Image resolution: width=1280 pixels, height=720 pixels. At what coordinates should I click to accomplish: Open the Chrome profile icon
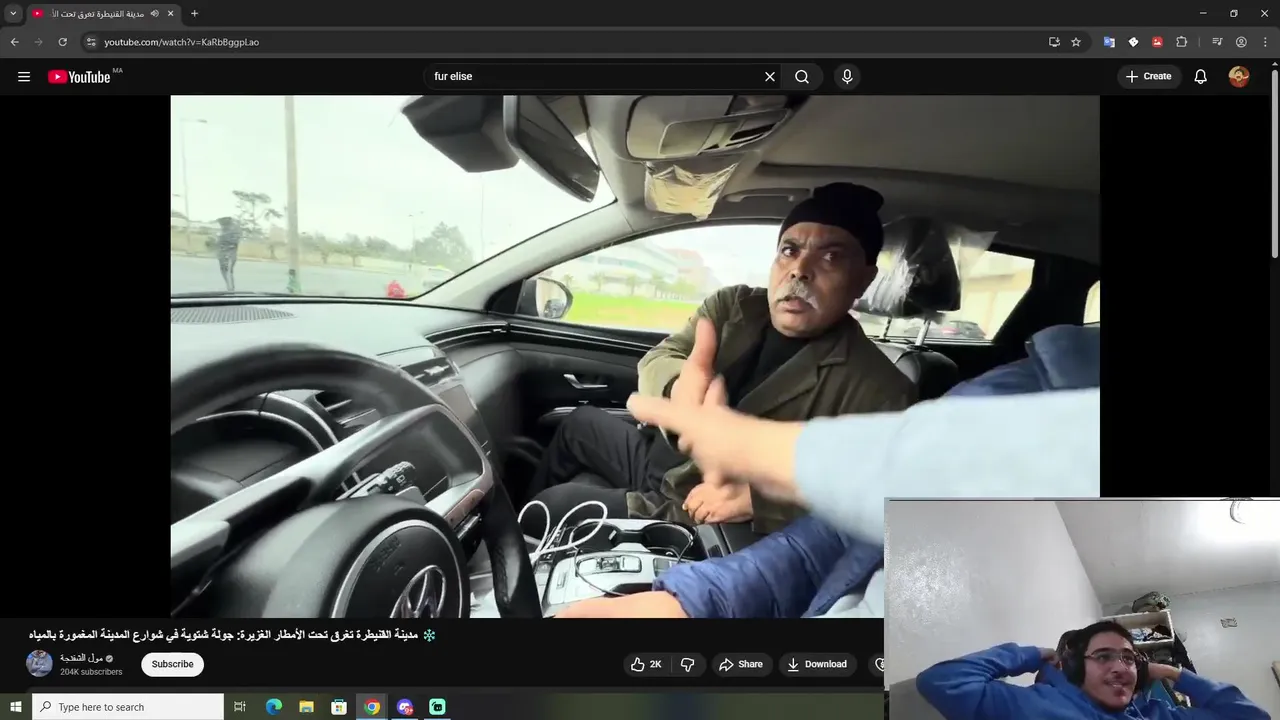point(1241,42)
